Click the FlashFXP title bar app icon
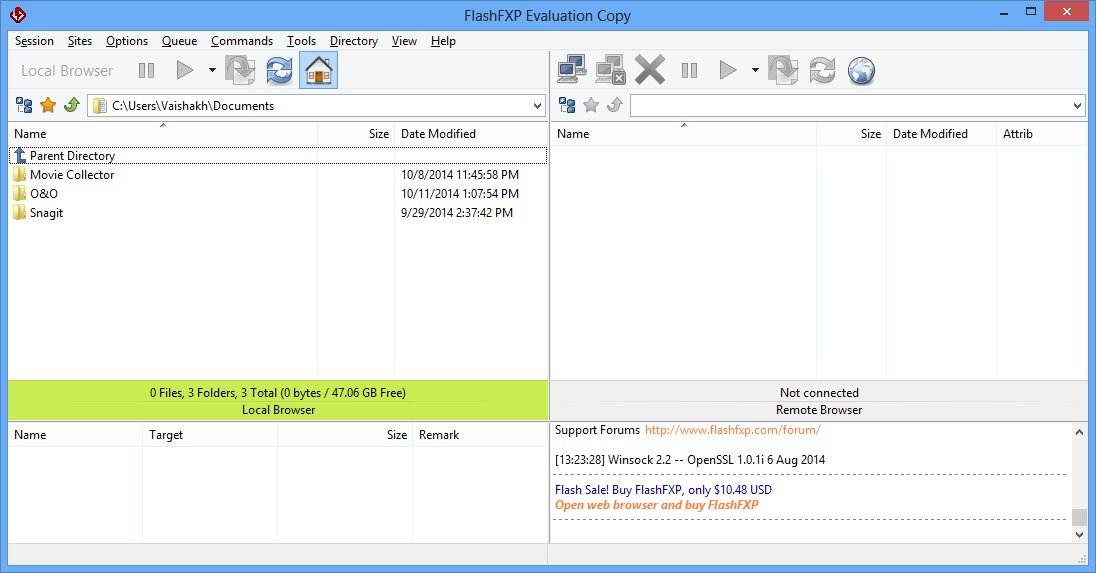The height and width of the screenshot is (573, 1096). 18,15
